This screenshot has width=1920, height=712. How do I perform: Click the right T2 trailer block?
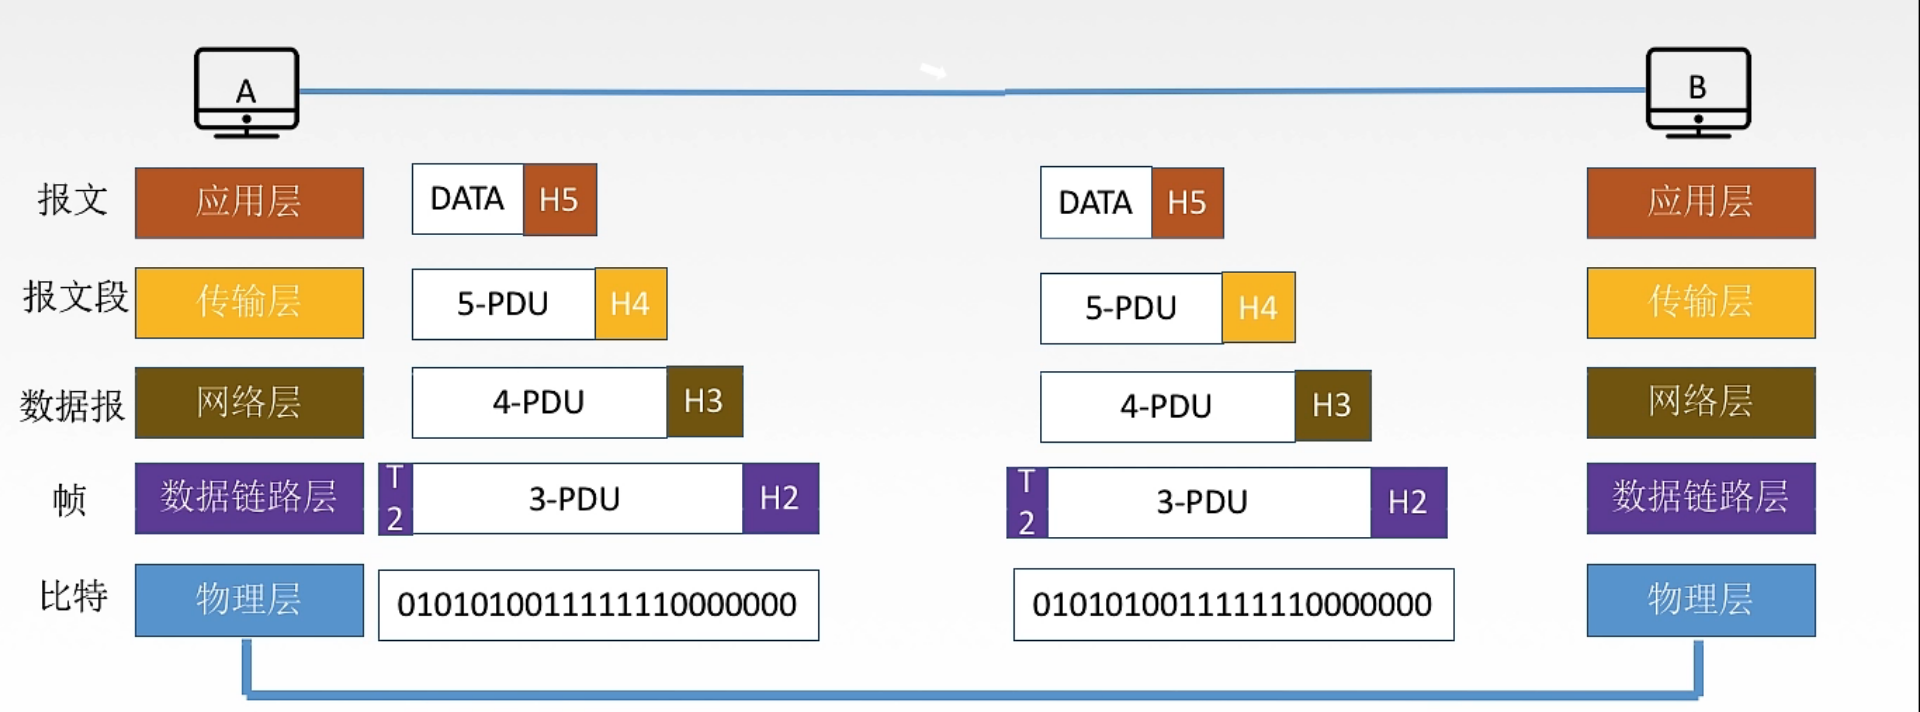[1026, 502]
